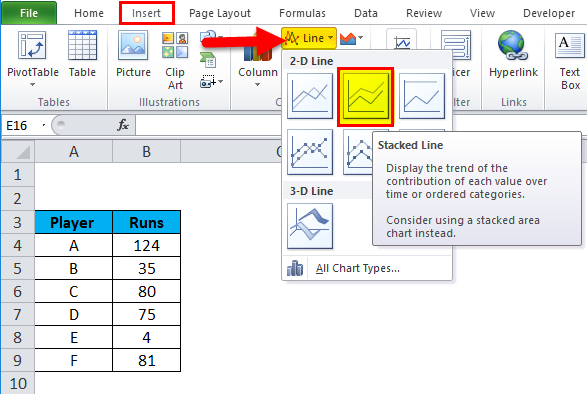Choose Stacked Line with Markers chart
The width and height of the screenshot is (587, 394).
(358, 153)
